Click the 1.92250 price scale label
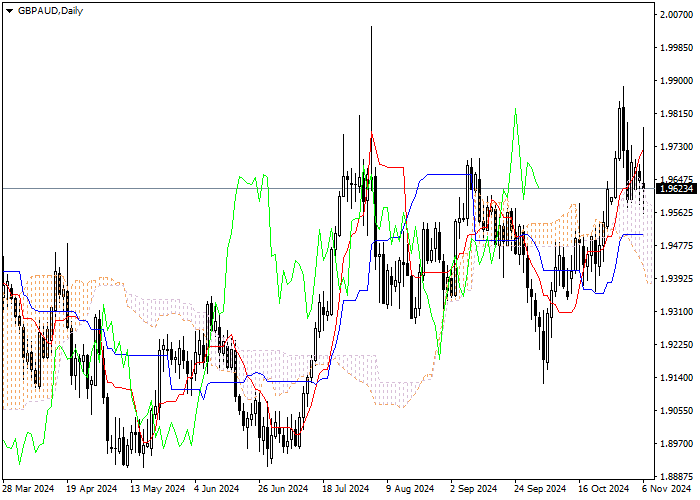 [x=677, y=345]
